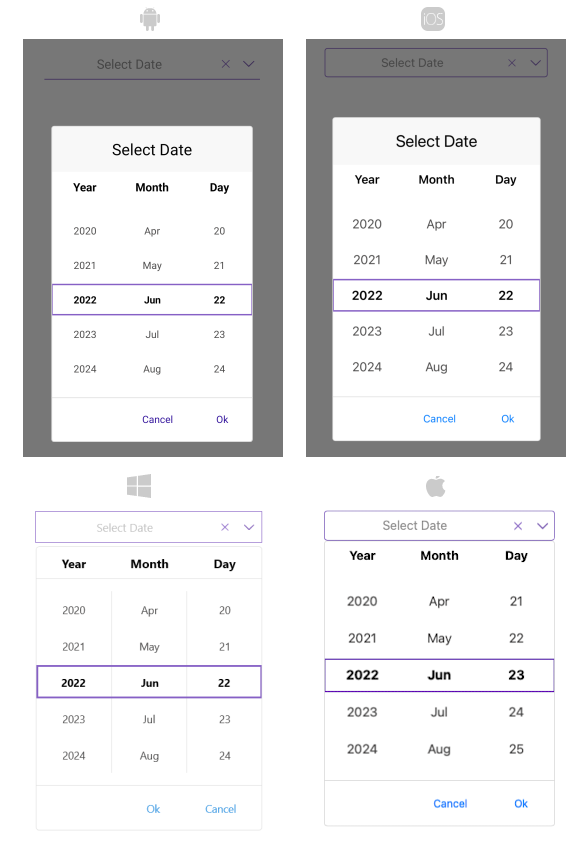The height and width of the screenshot is (849, 588).
Task: Click the iOS platform icon
Action: (x=435, y=18)
